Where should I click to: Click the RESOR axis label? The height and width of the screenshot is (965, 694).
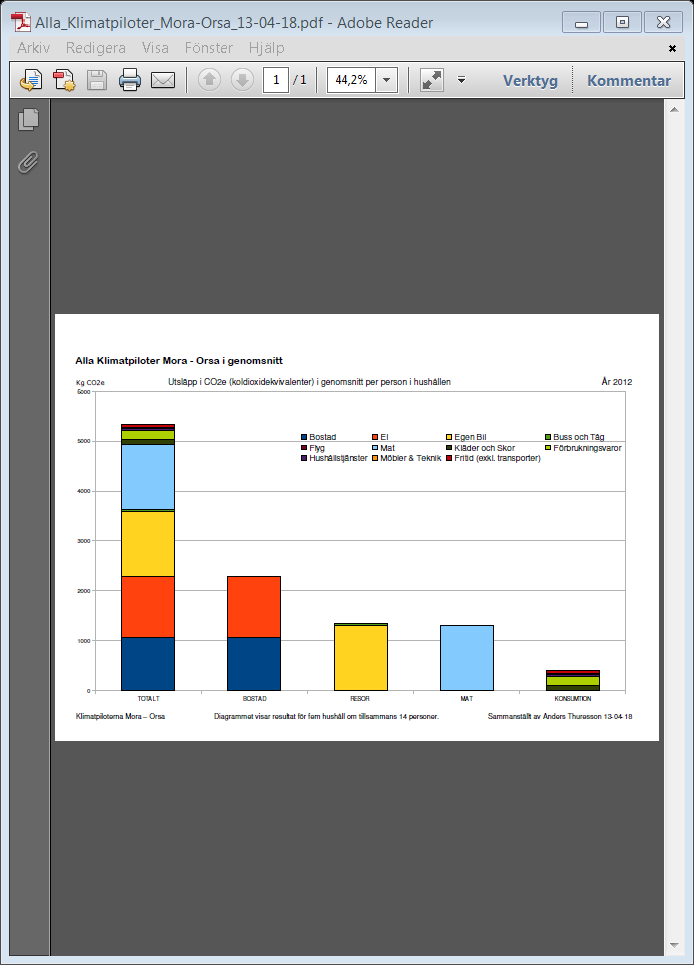coord(360,699)
